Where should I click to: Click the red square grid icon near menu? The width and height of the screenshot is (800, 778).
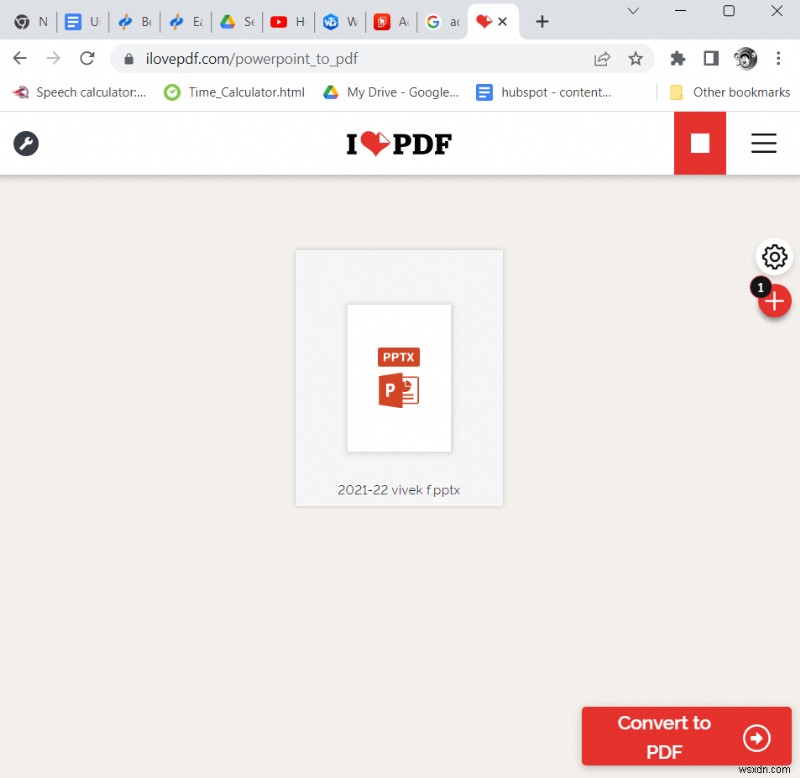(x=700, y=143)
